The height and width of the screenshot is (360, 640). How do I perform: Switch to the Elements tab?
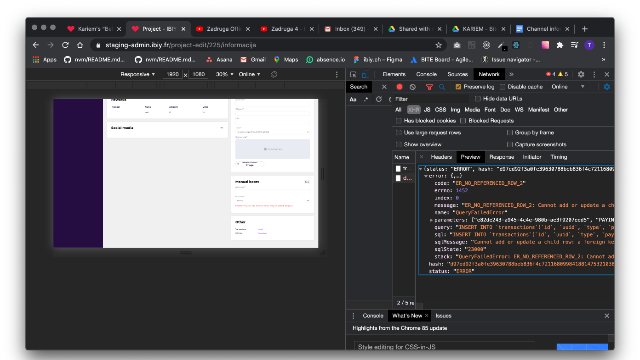tap(394, 74)
